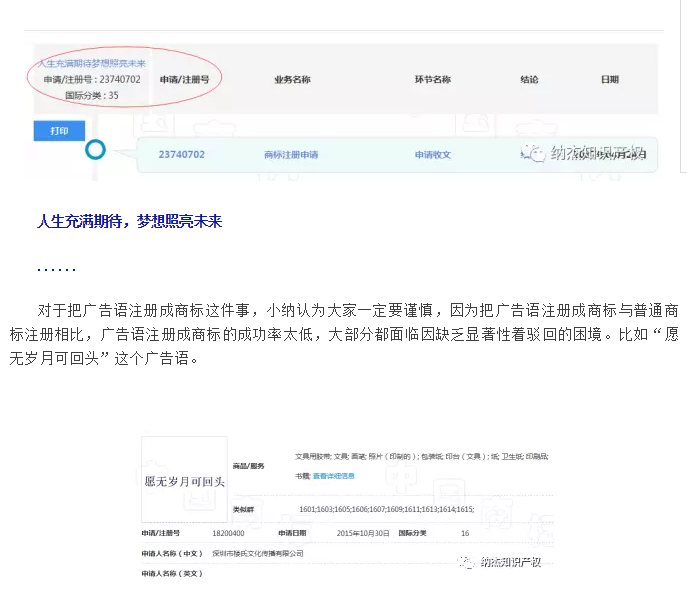Image resolution: width=687 pixels, height=610 pixels.
Task: Open the 查看详细信息 link
Action: (333, 476)
